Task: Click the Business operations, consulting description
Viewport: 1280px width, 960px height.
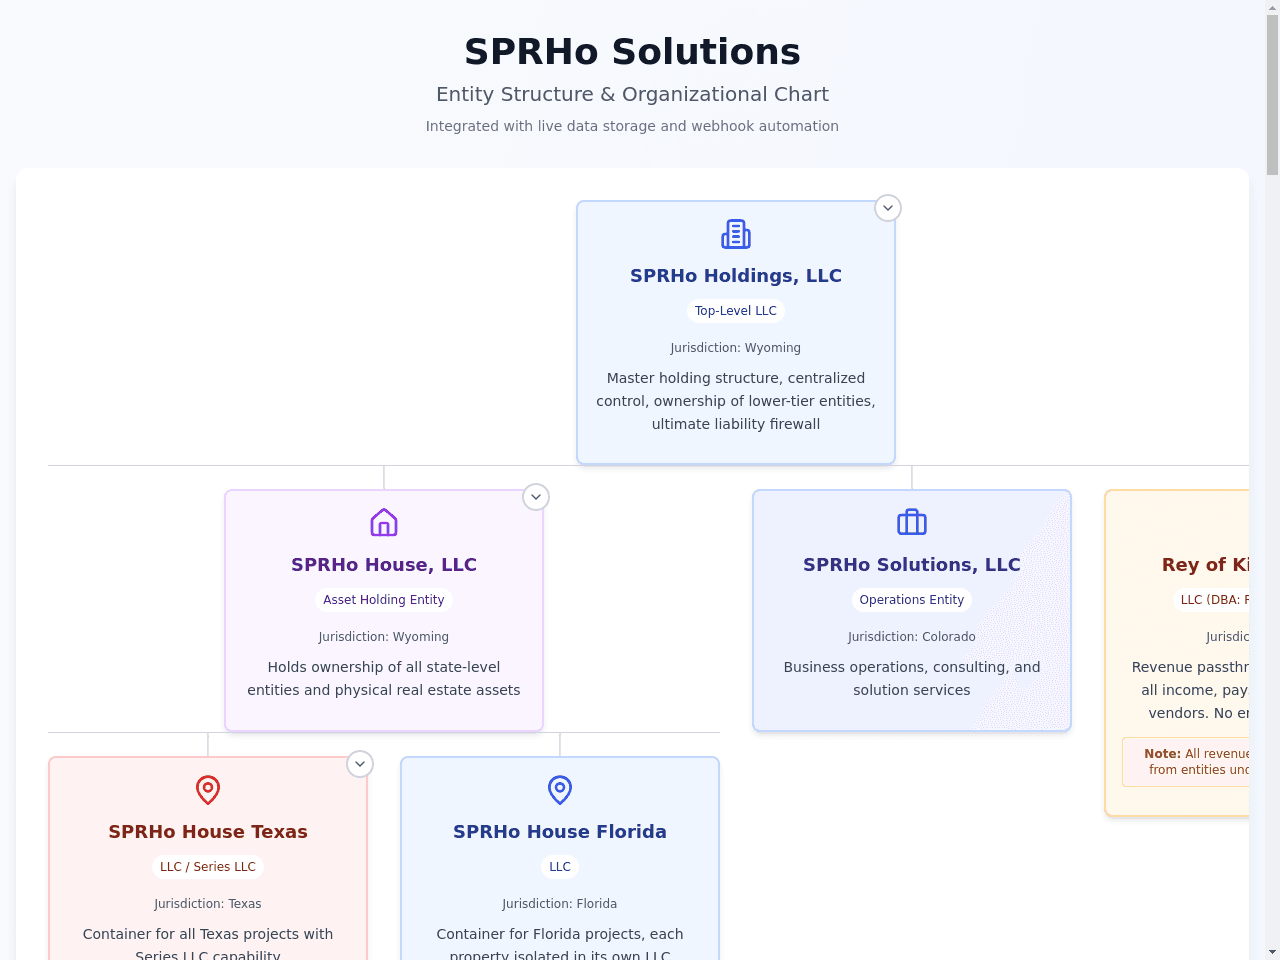Action: click(912, 679)
